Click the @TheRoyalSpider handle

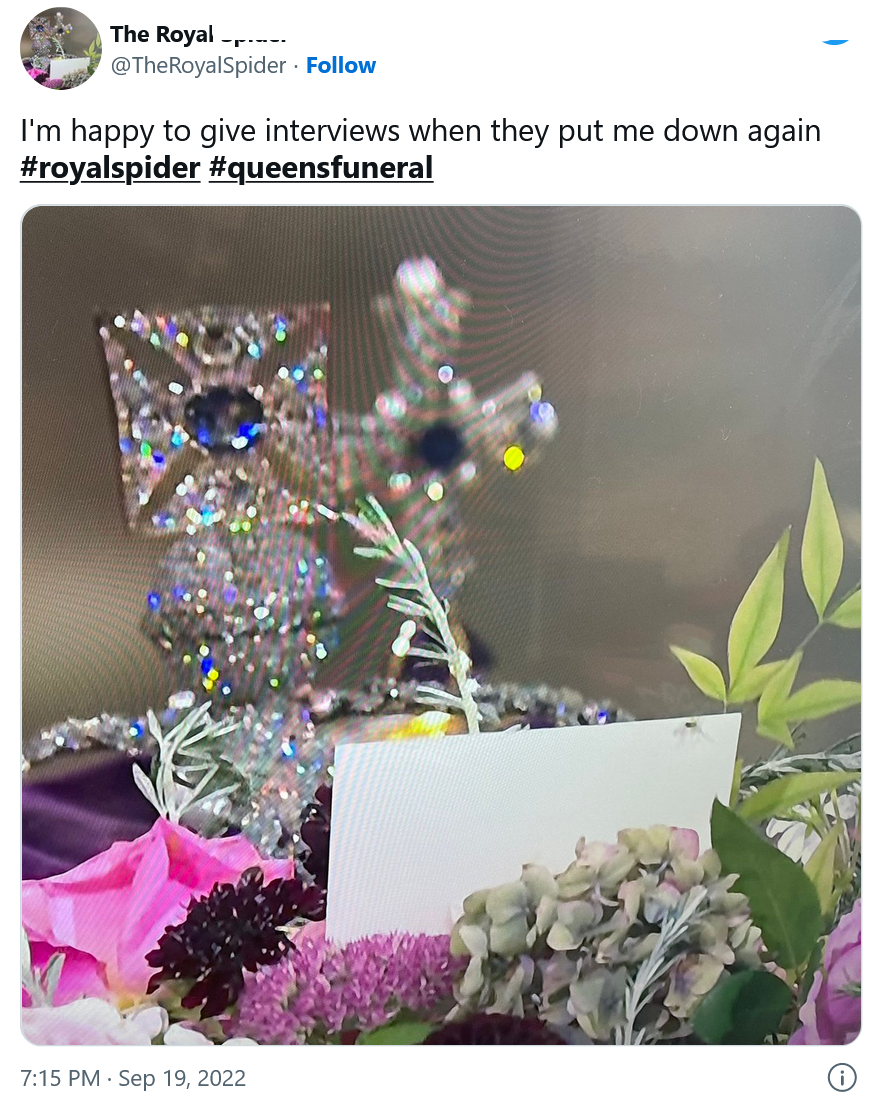[198, 65]
